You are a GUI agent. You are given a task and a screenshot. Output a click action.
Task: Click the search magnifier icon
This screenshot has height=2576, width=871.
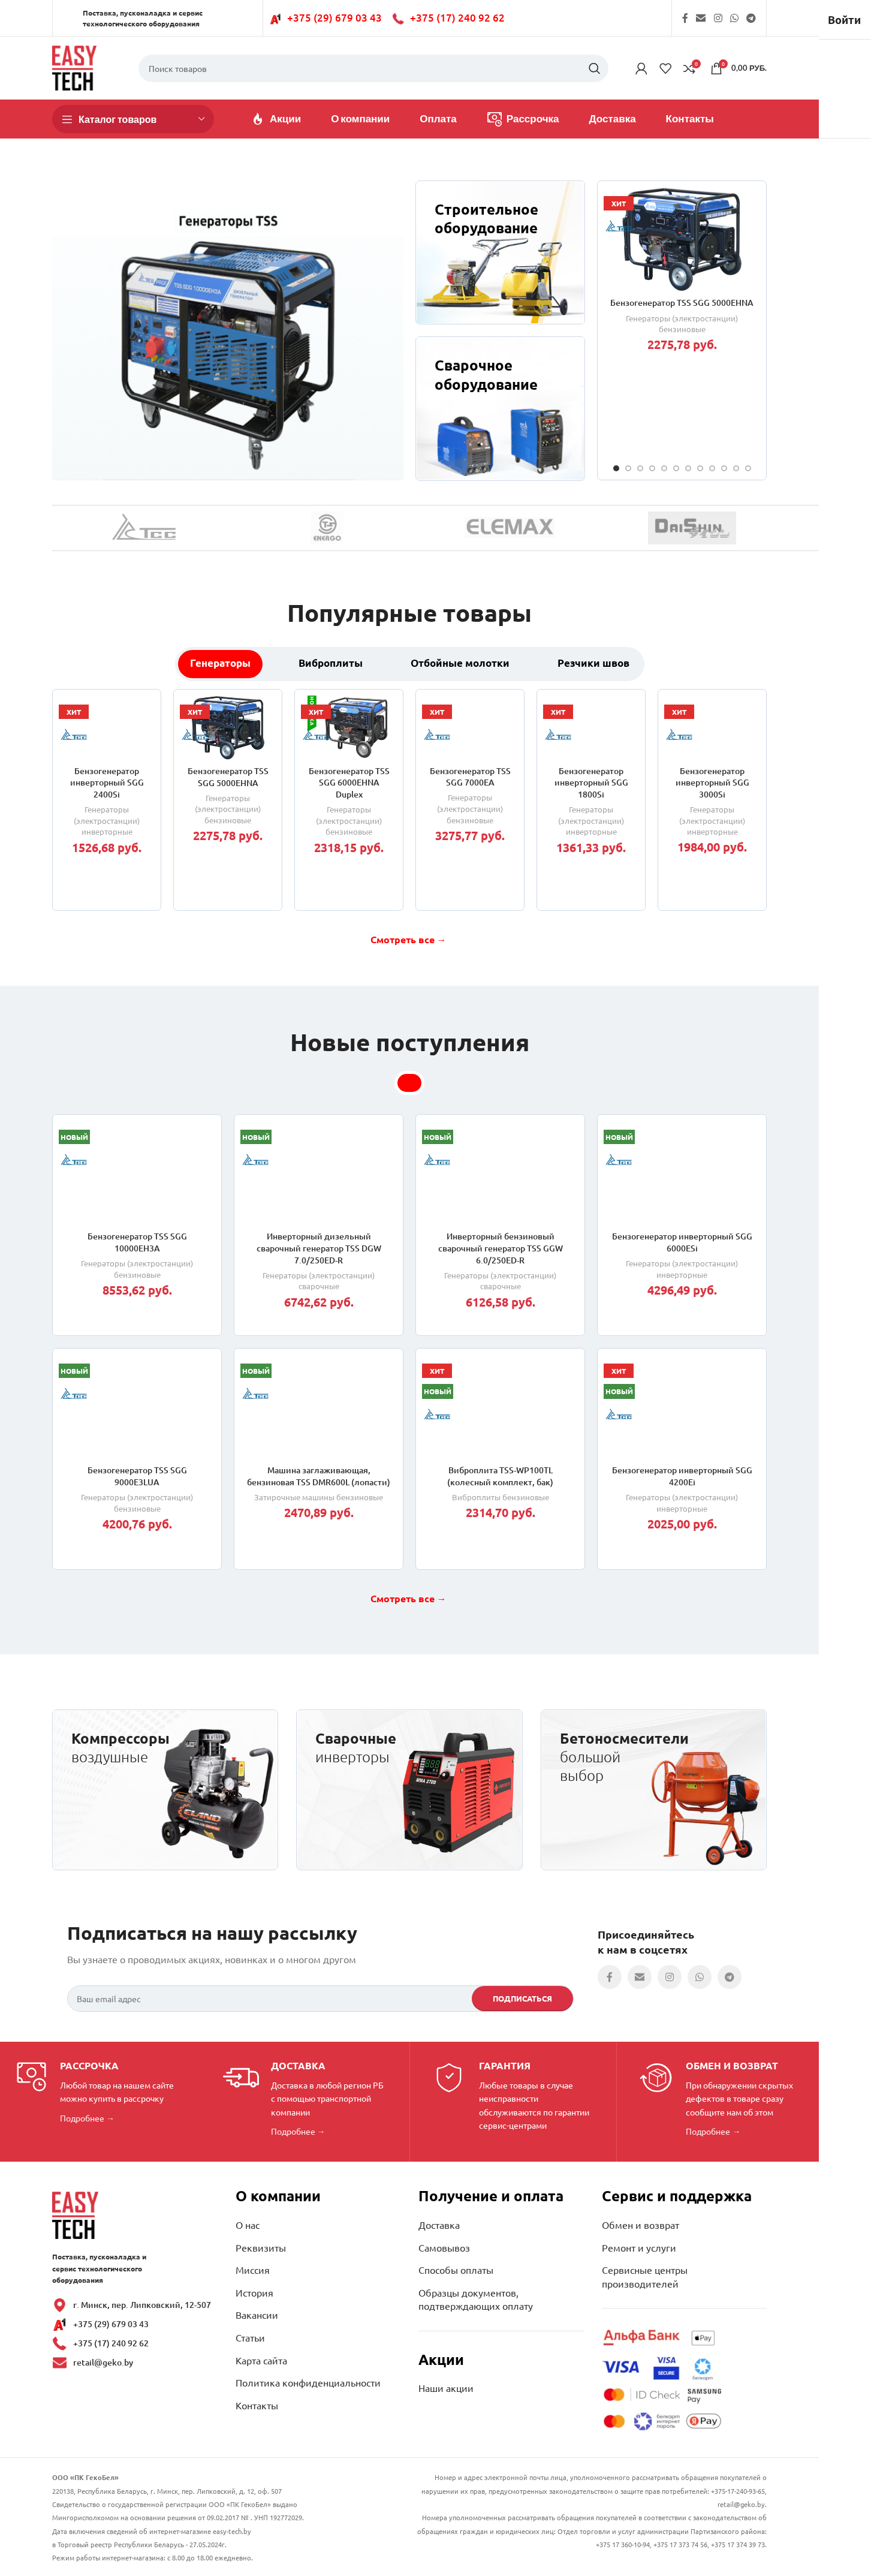click(x=594, y=69)
